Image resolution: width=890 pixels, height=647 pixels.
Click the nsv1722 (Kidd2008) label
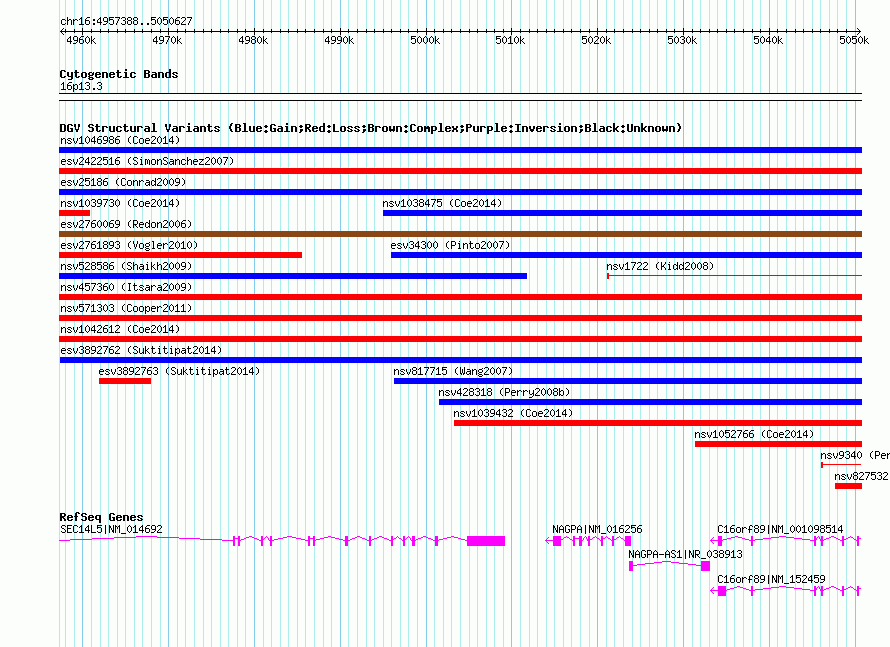[660, 266]
